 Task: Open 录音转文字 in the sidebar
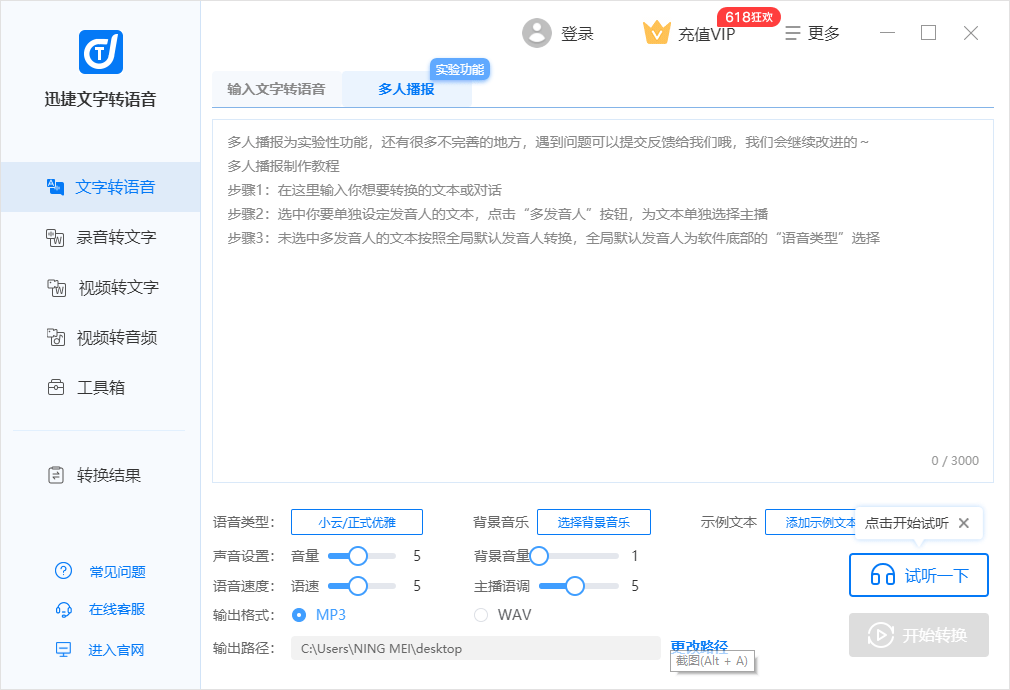click(x=101, y=237)
